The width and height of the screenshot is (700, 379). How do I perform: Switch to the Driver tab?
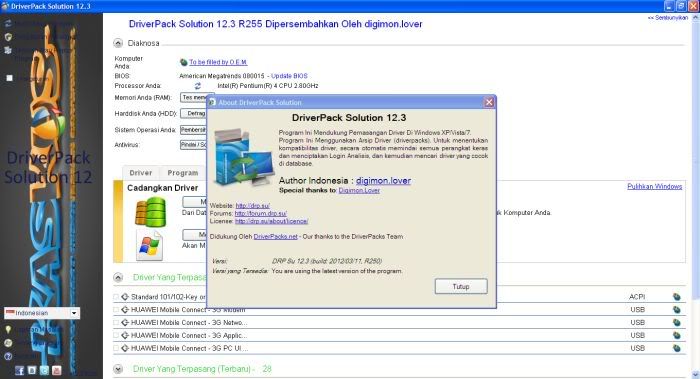pos(141,173)
